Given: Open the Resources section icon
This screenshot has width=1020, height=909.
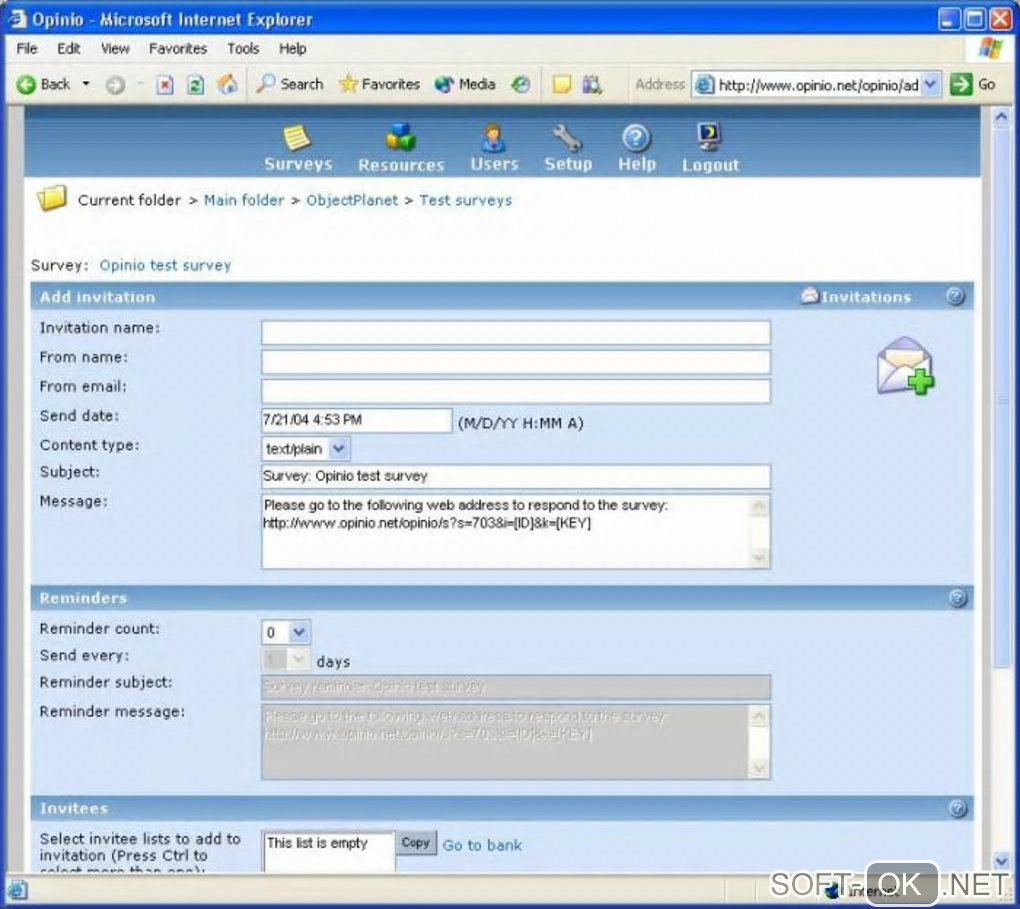Looking at the screenshot, I should tap(400, 137).
